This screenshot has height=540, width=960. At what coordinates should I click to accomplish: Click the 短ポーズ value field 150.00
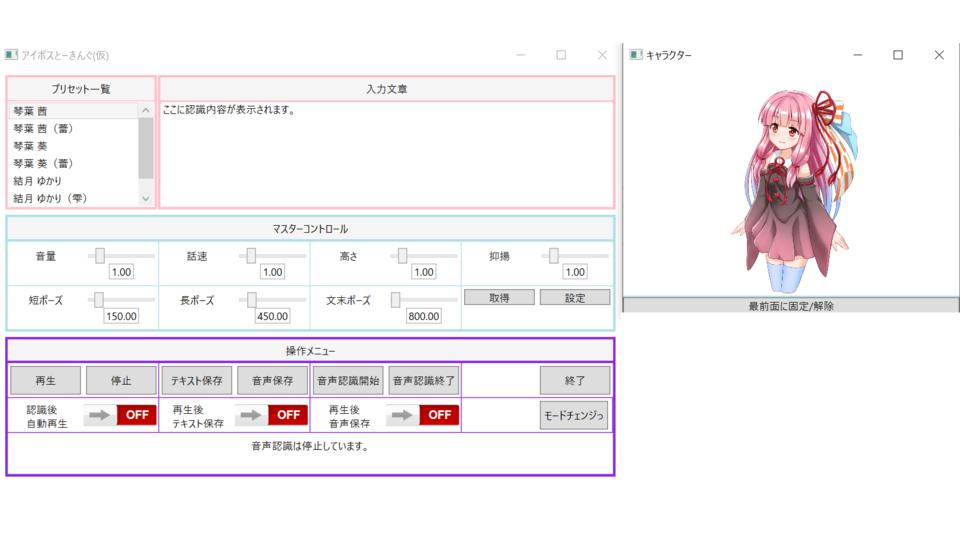tap(121, 316)
